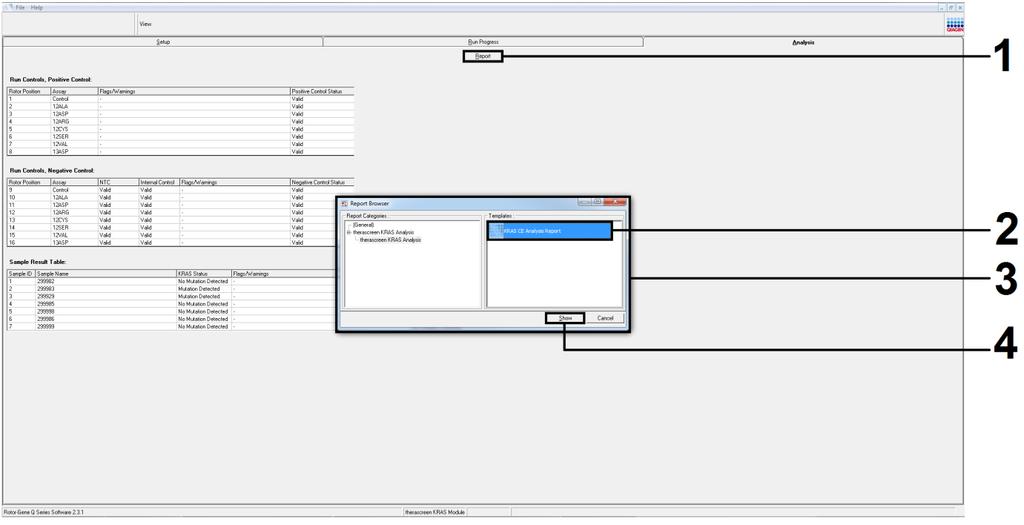Click the KRAS Status column header
Screen dimensions: 1024x525
[203, 274]
